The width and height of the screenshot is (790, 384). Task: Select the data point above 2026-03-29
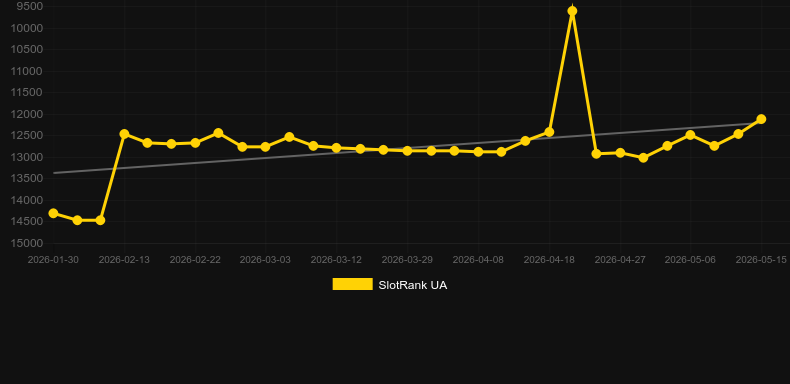[408, 151]
